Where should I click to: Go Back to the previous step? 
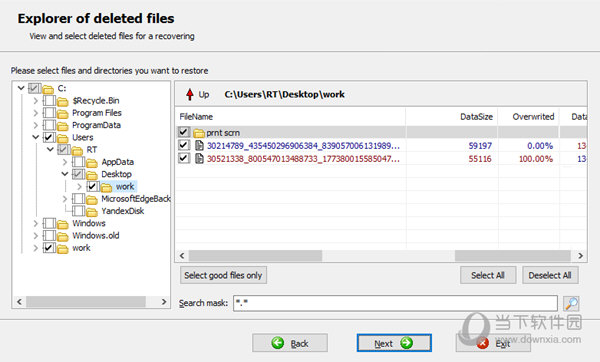tap(290, 343)
